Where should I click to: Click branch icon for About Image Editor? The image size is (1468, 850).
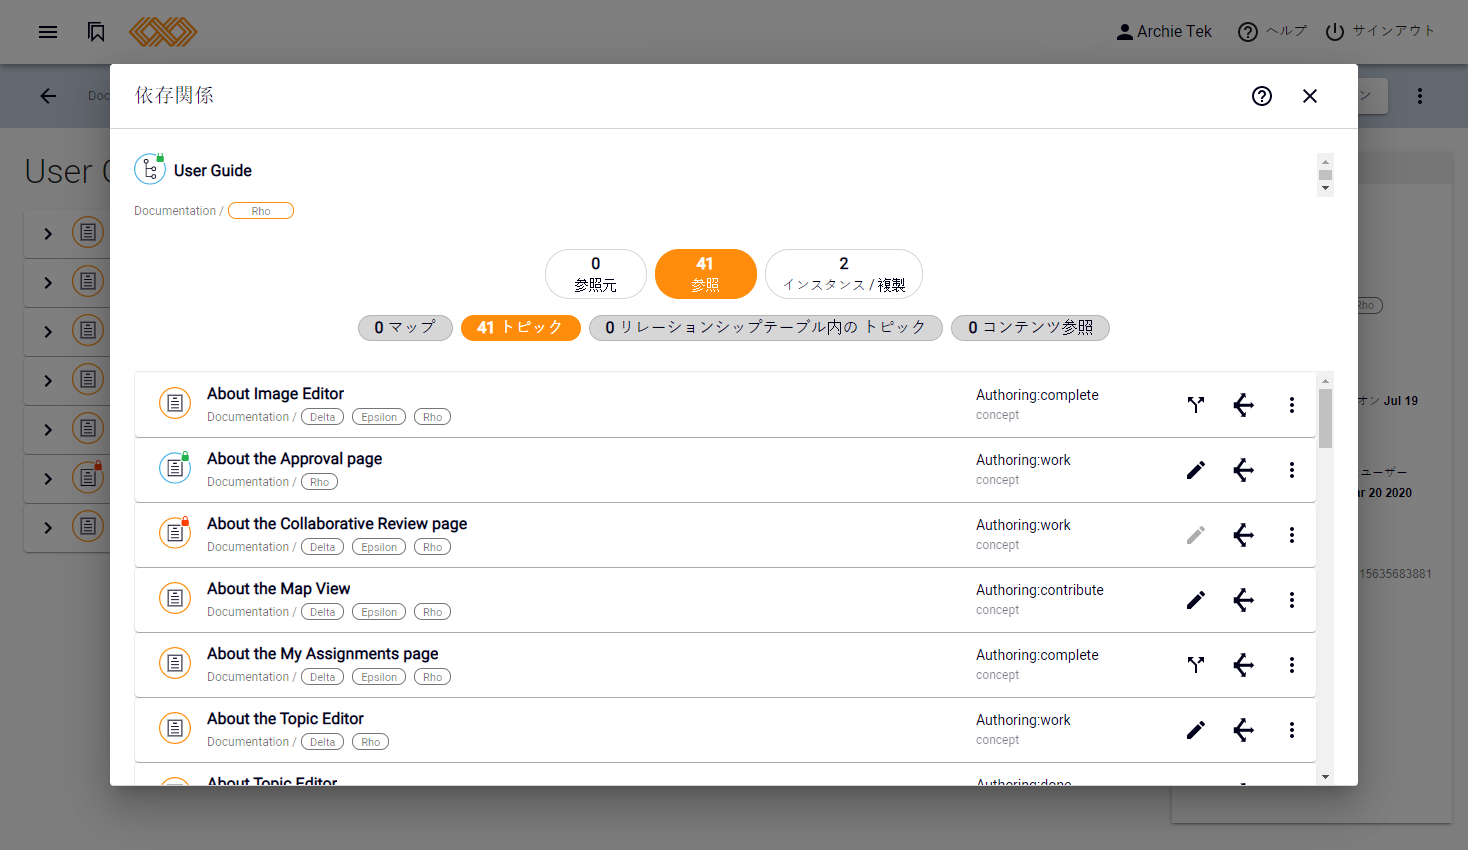pyautogui.click(x=1196, y=405)
